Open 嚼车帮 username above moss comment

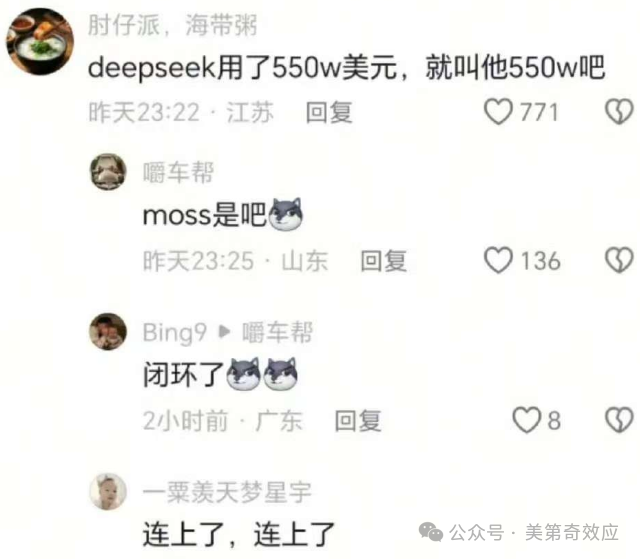[178, 172]
